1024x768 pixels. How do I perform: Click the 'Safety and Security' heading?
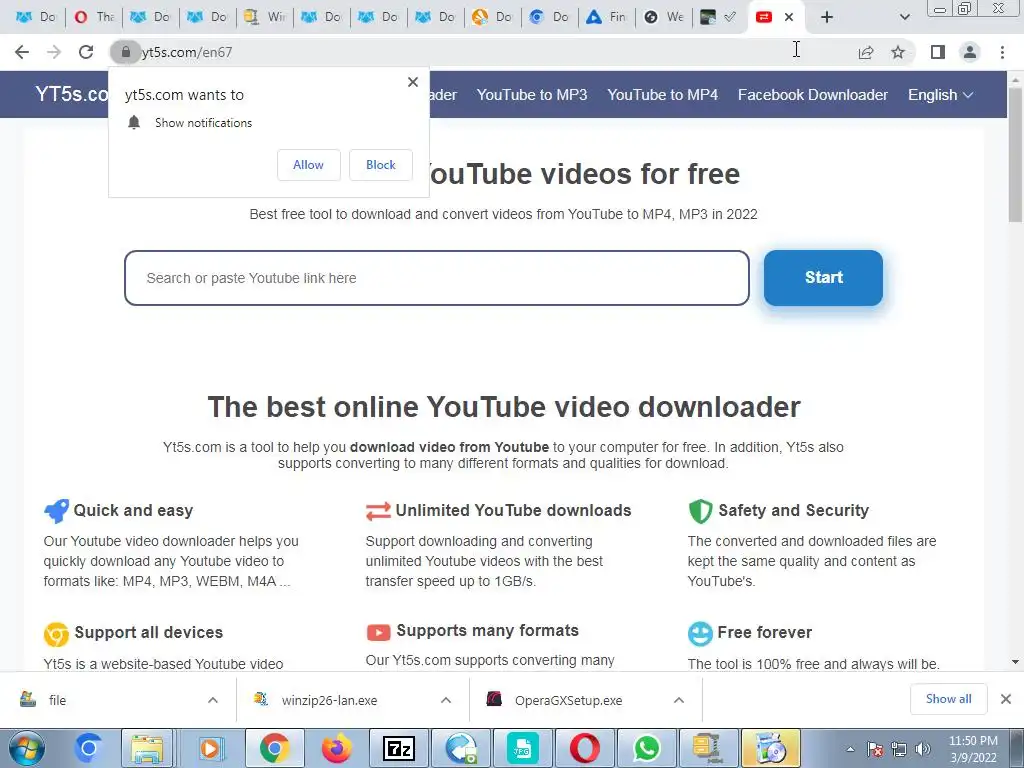(793, 510)
